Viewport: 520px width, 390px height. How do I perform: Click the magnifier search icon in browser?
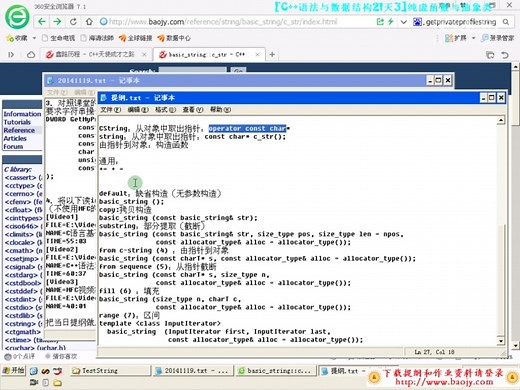point(506,22)
